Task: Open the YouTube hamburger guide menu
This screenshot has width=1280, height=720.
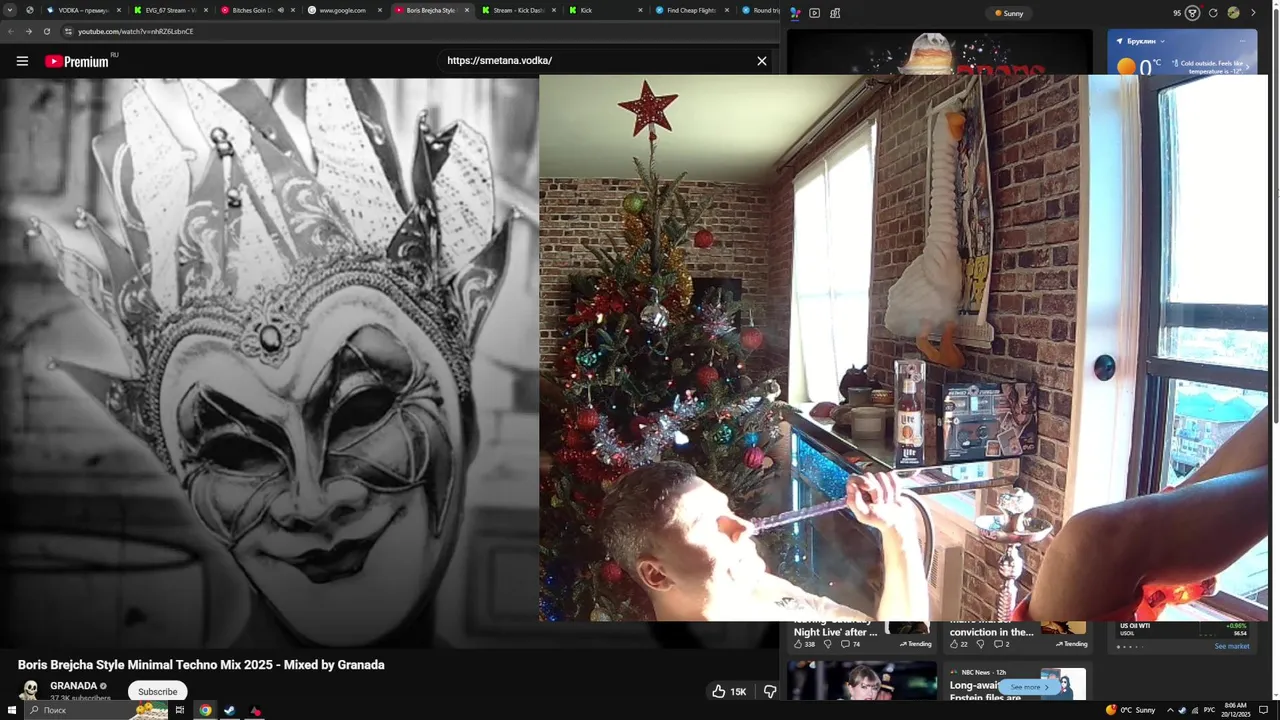Action: [22, 61]
